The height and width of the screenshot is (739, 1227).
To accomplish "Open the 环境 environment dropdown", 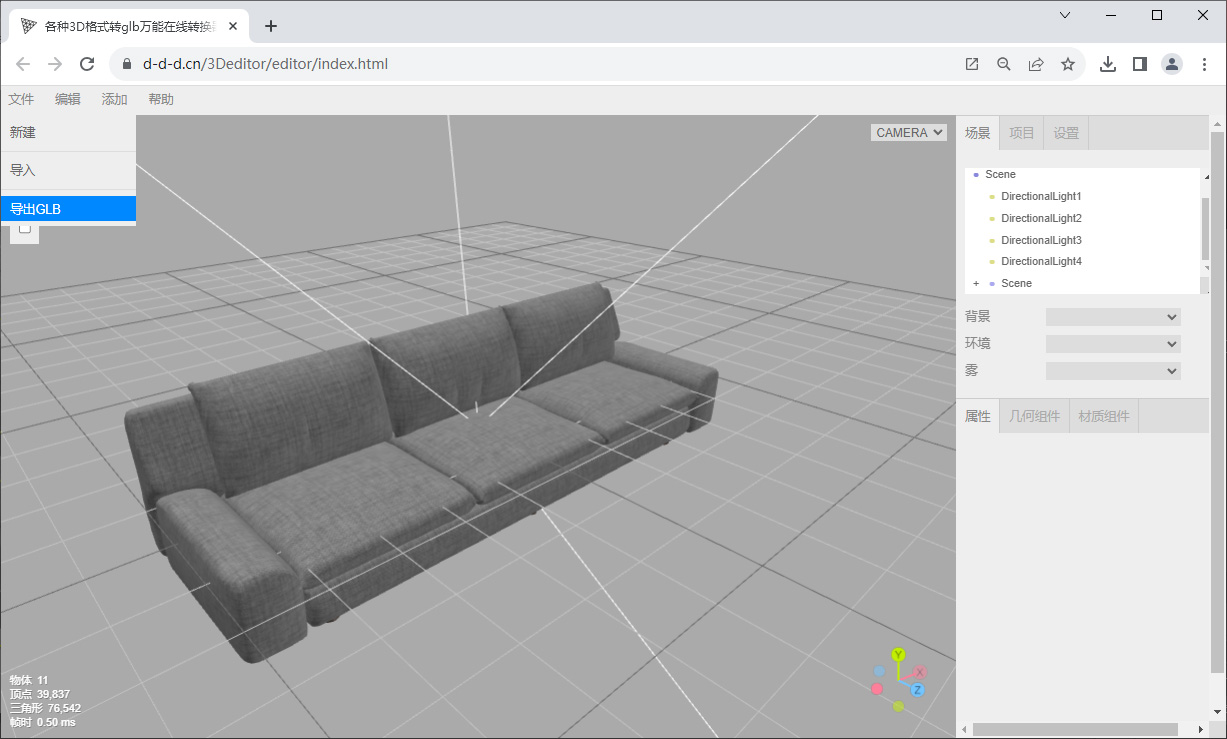I will [1113, 344].
